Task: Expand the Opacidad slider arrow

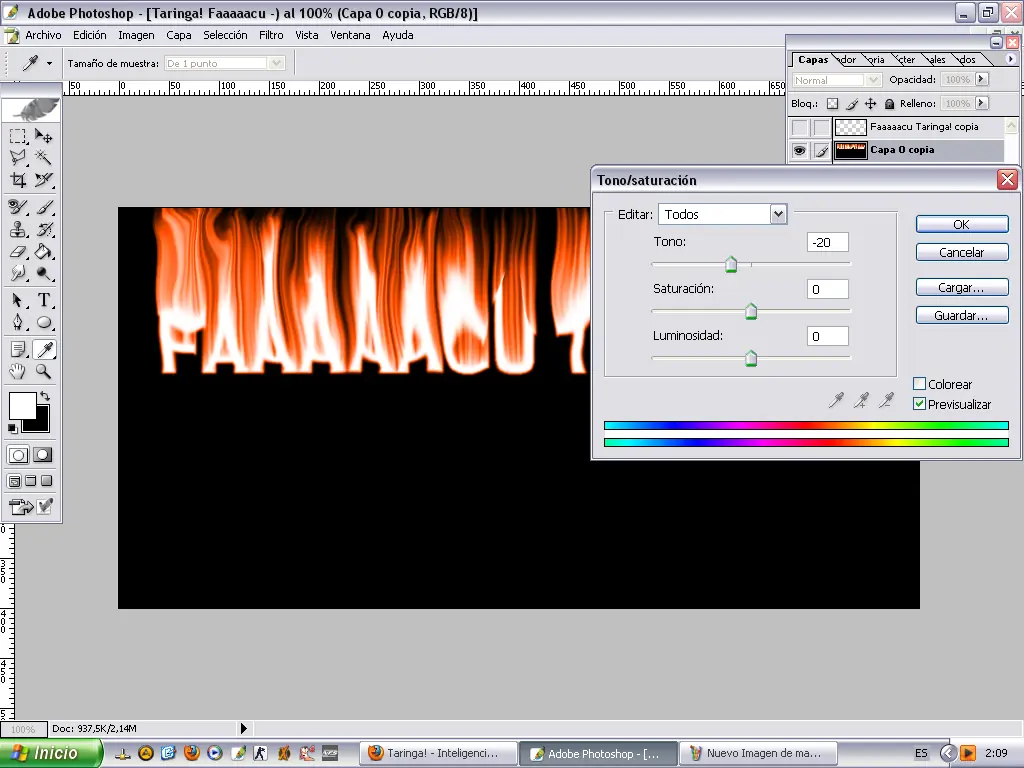Action: pyautogui.click(x=981, y=79)
